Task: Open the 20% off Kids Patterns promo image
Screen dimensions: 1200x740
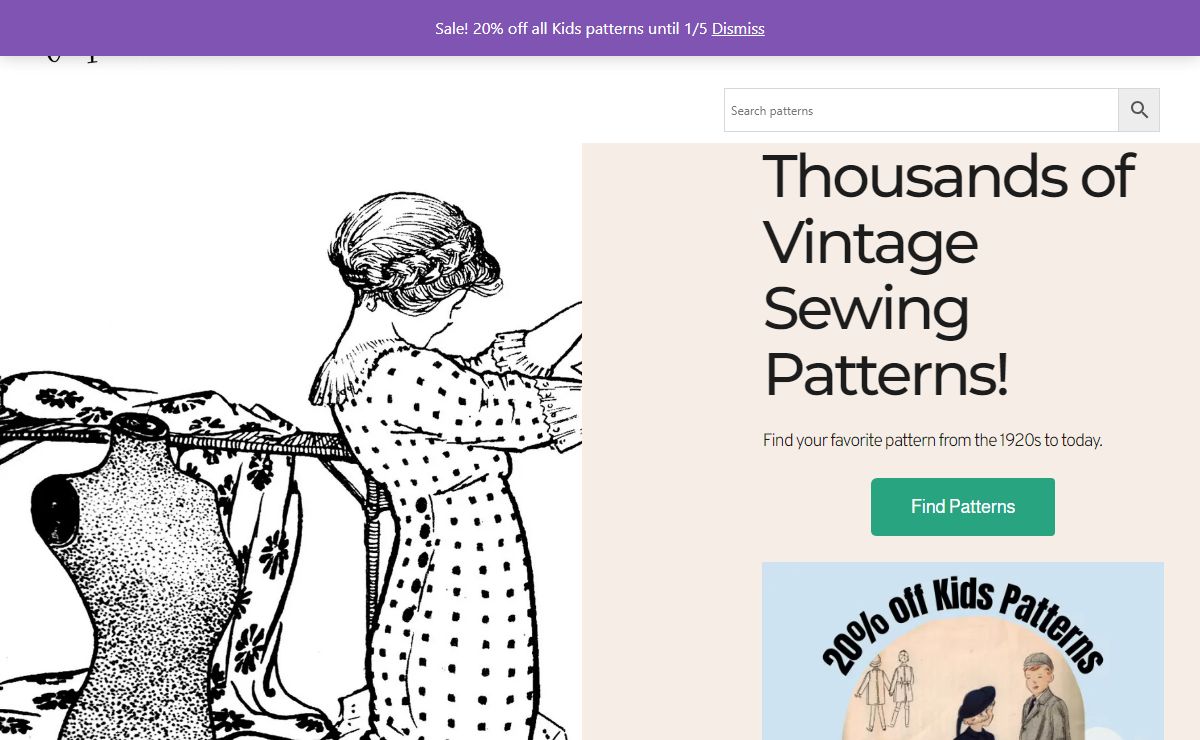Action: click(963, 650)
